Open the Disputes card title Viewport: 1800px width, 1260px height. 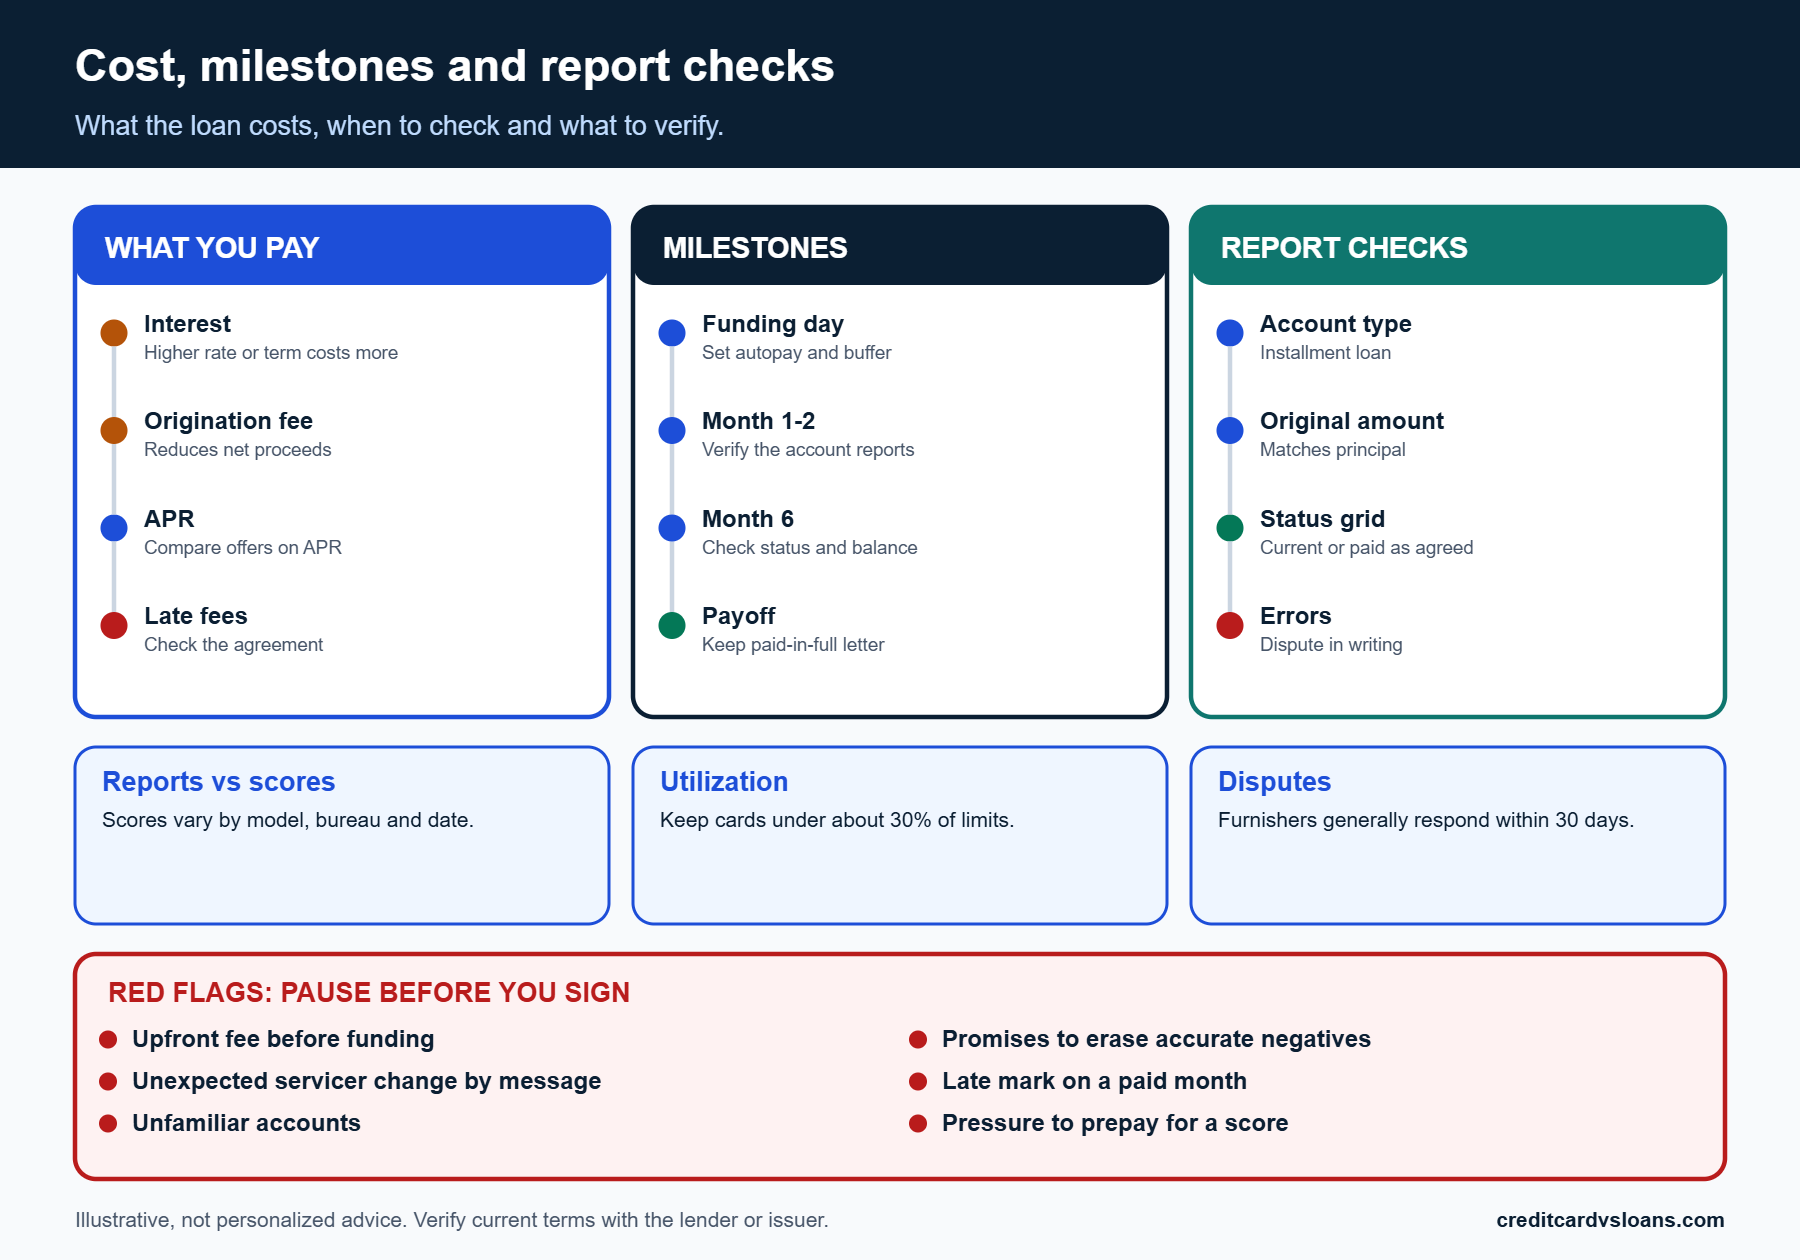pyautogui.click(x=1274, y=782)
